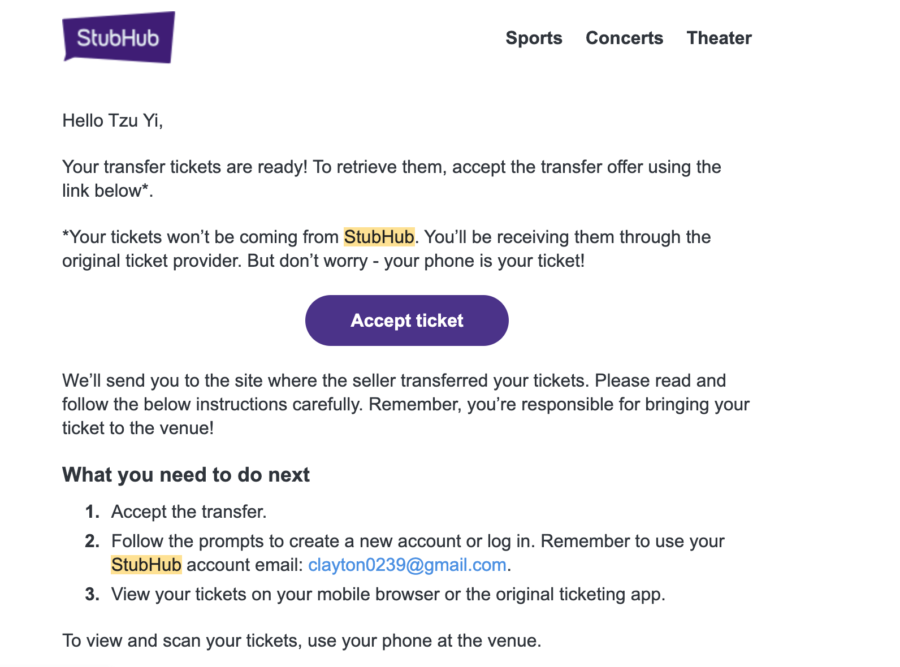This screenshot has width=900, height=667.
Task: Open the Concerts section in the navigation
Action: [x=624, y=38]
